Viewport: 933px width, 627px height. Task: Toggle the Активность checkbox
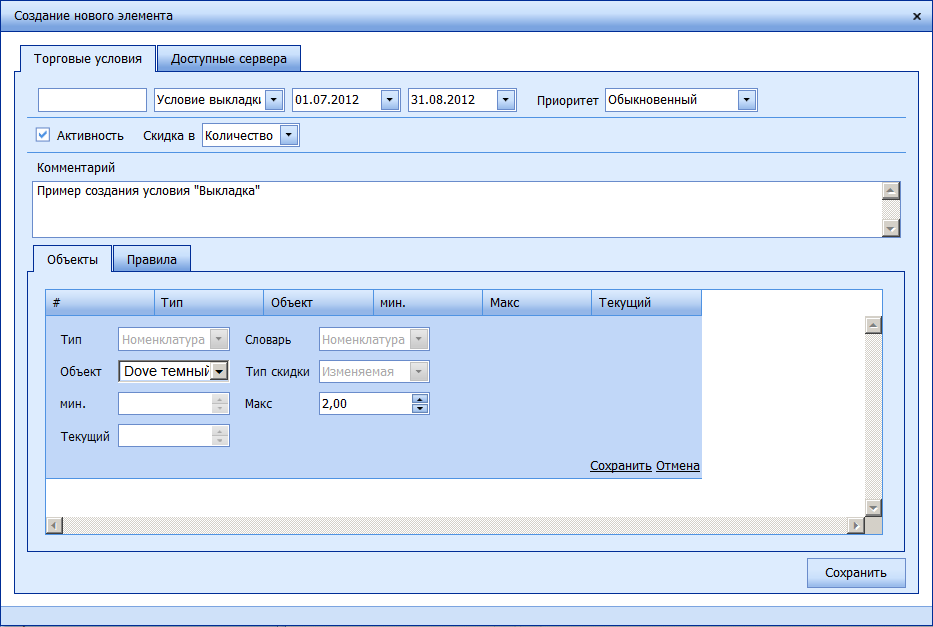click(x=43, y=135)
